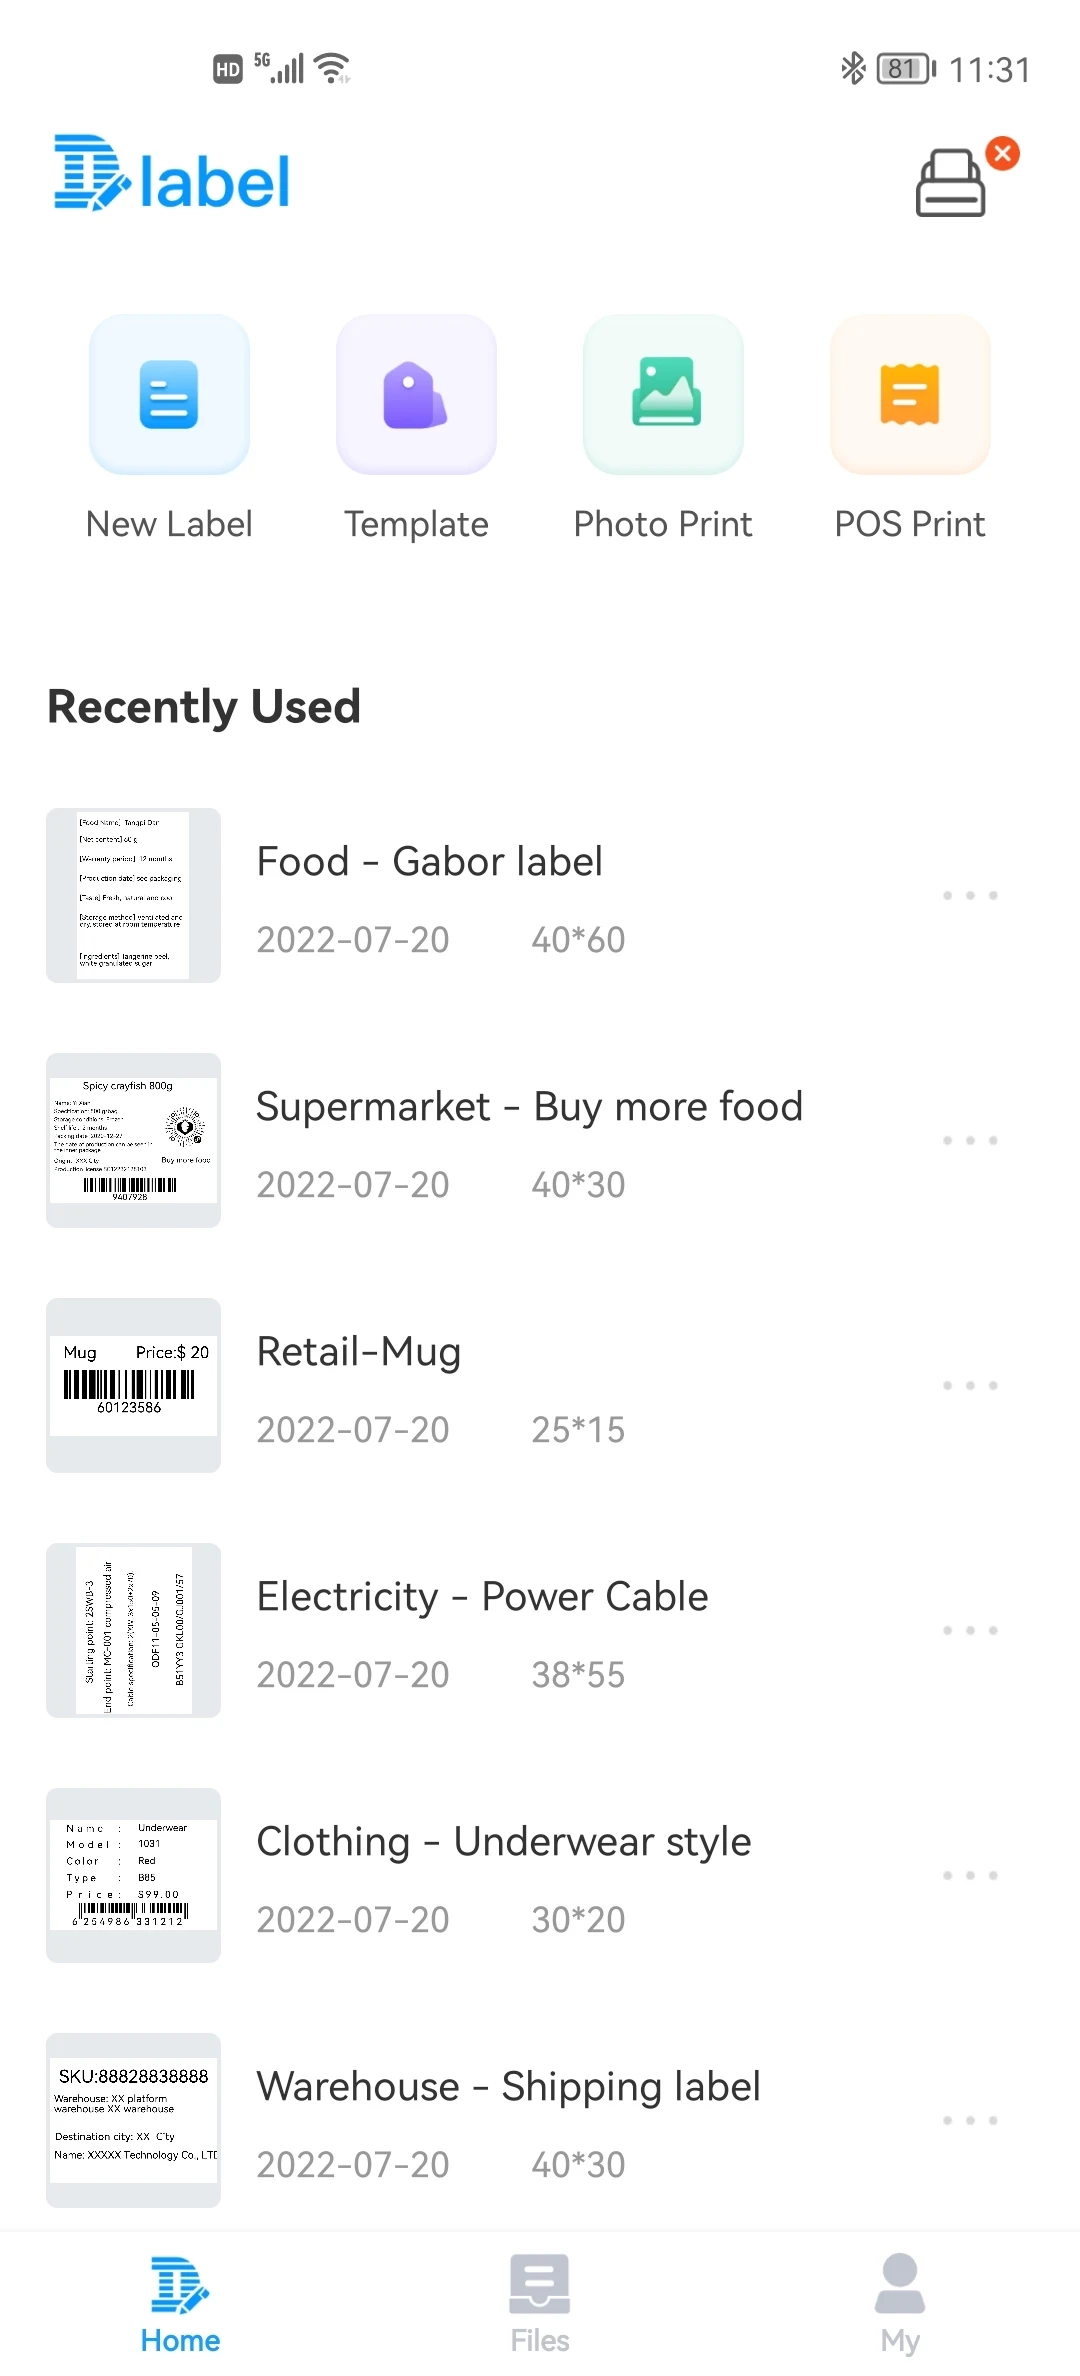Open POS Print
1080x2376 pixels.
point(910,395)
